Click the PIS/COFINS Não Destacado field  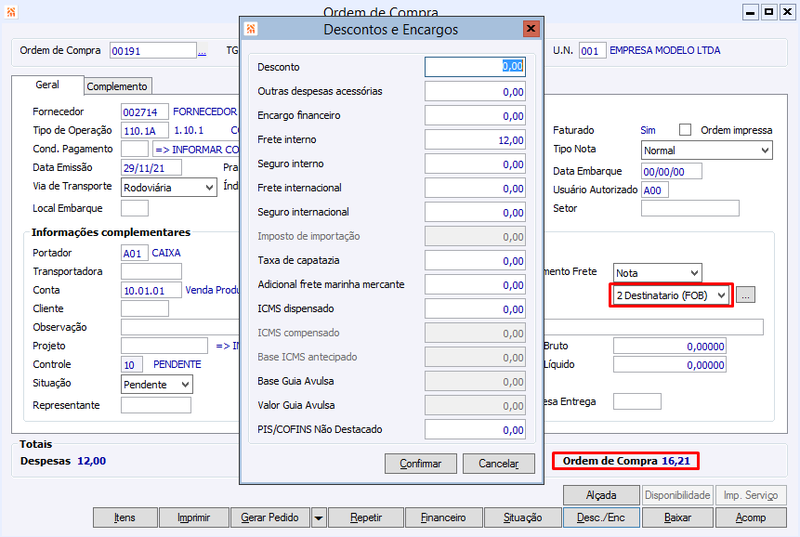pos(475,430)
